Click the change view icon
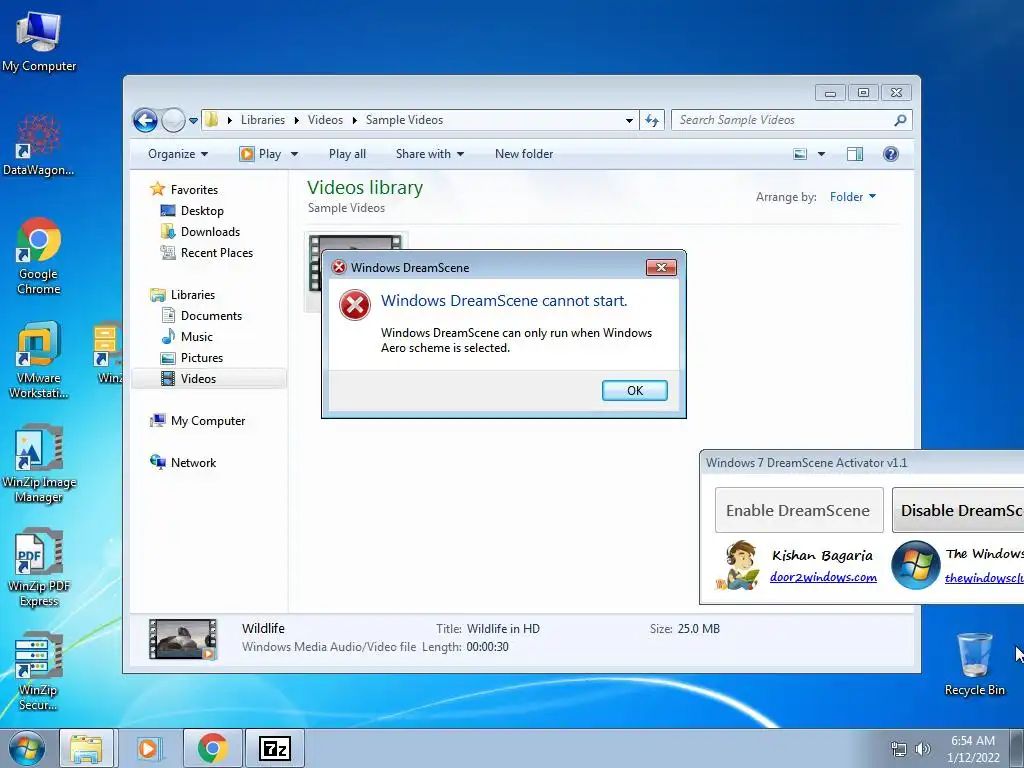 click(x=800, y=154)
